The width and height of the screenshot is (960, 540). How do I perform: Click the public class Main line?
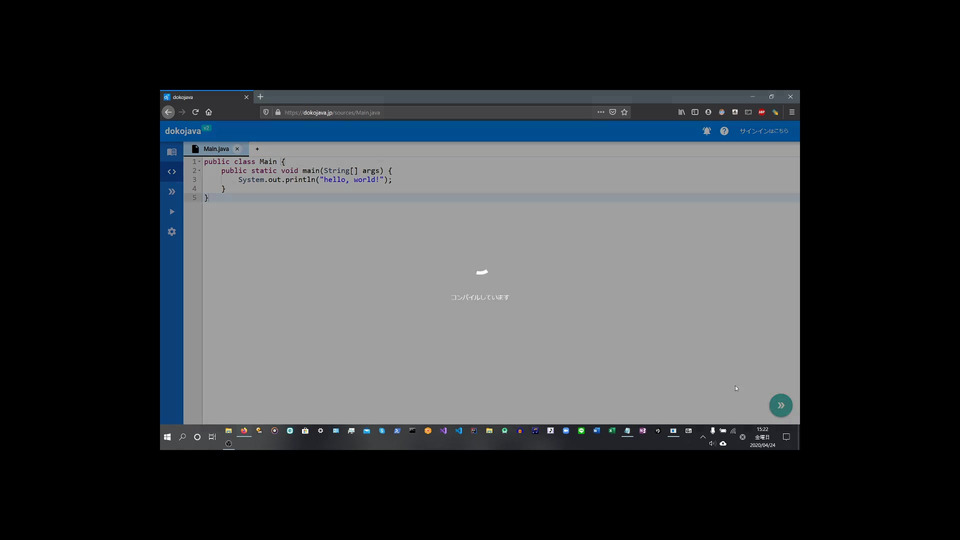tap(244, 162)
